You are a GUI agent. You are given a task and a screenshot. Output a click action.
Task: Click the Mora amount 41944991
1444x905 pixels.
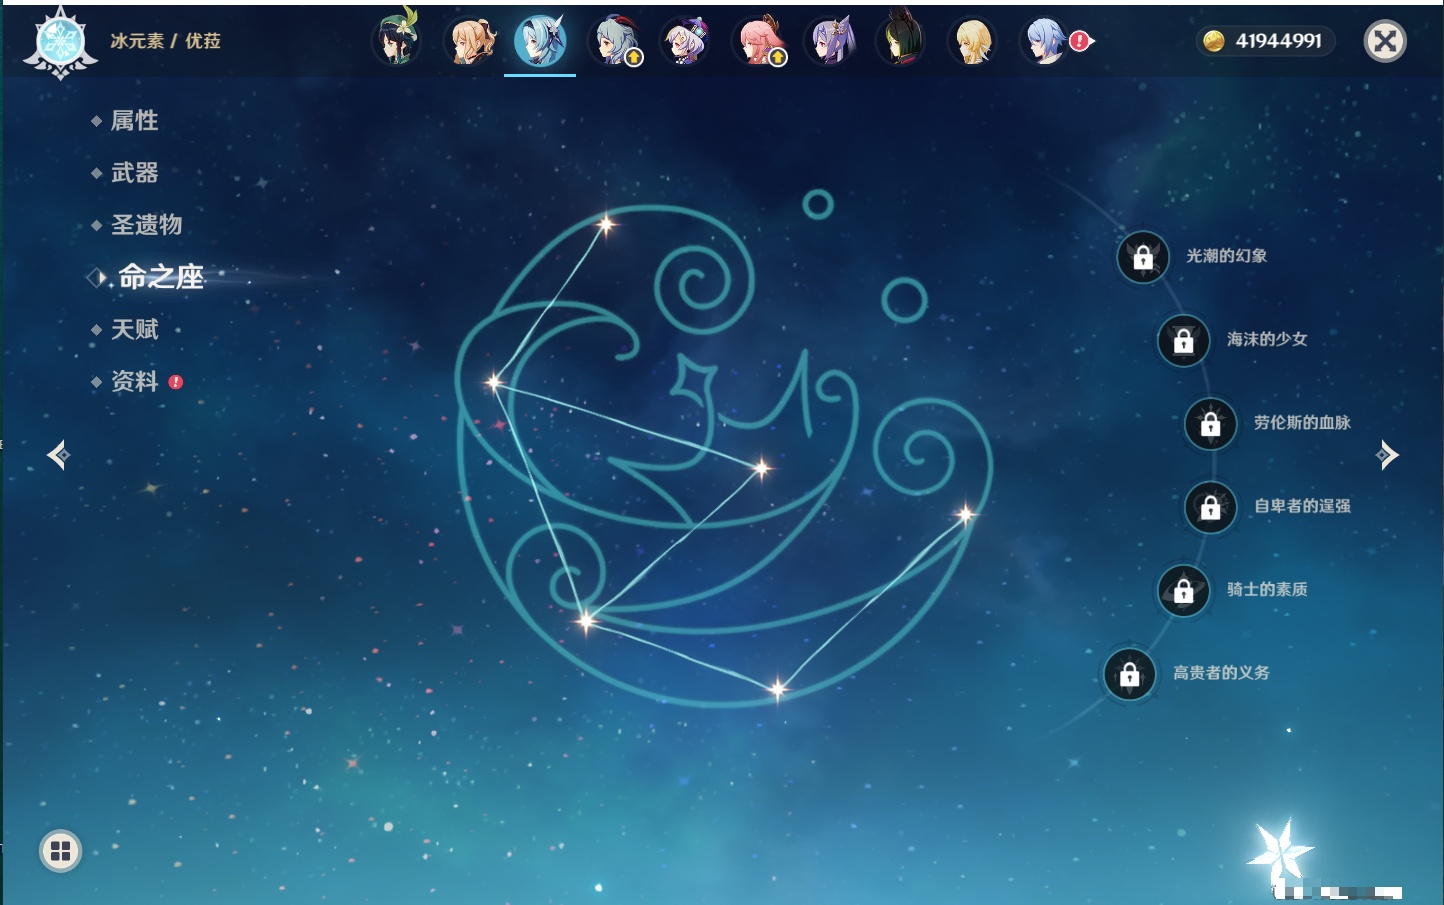tap(1278, 41)
